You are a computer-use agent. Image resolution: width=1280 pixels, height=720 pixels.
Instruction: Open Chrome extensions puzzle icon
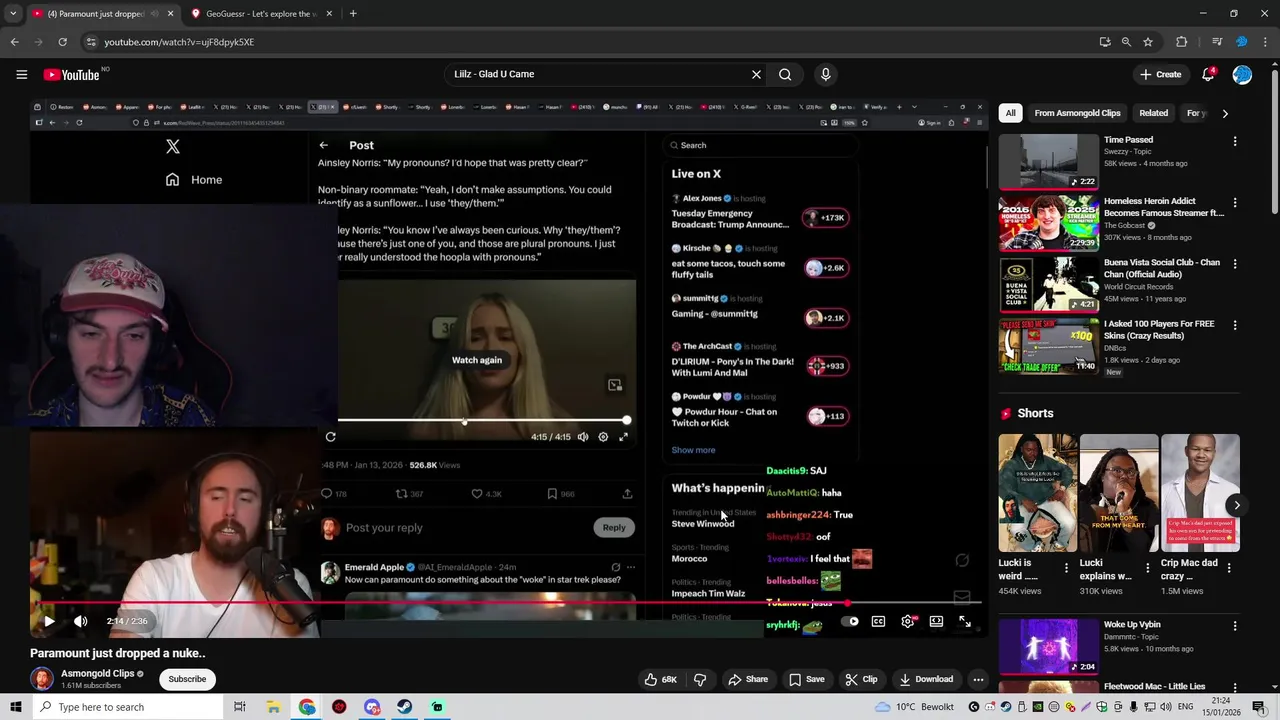click(1182, 42)
